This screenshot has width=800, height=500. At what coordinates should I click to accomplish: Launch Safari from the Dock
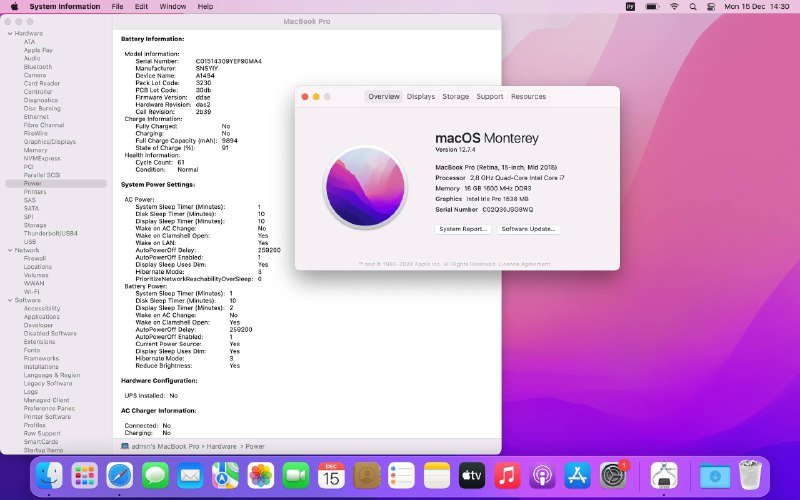(119, 476)
